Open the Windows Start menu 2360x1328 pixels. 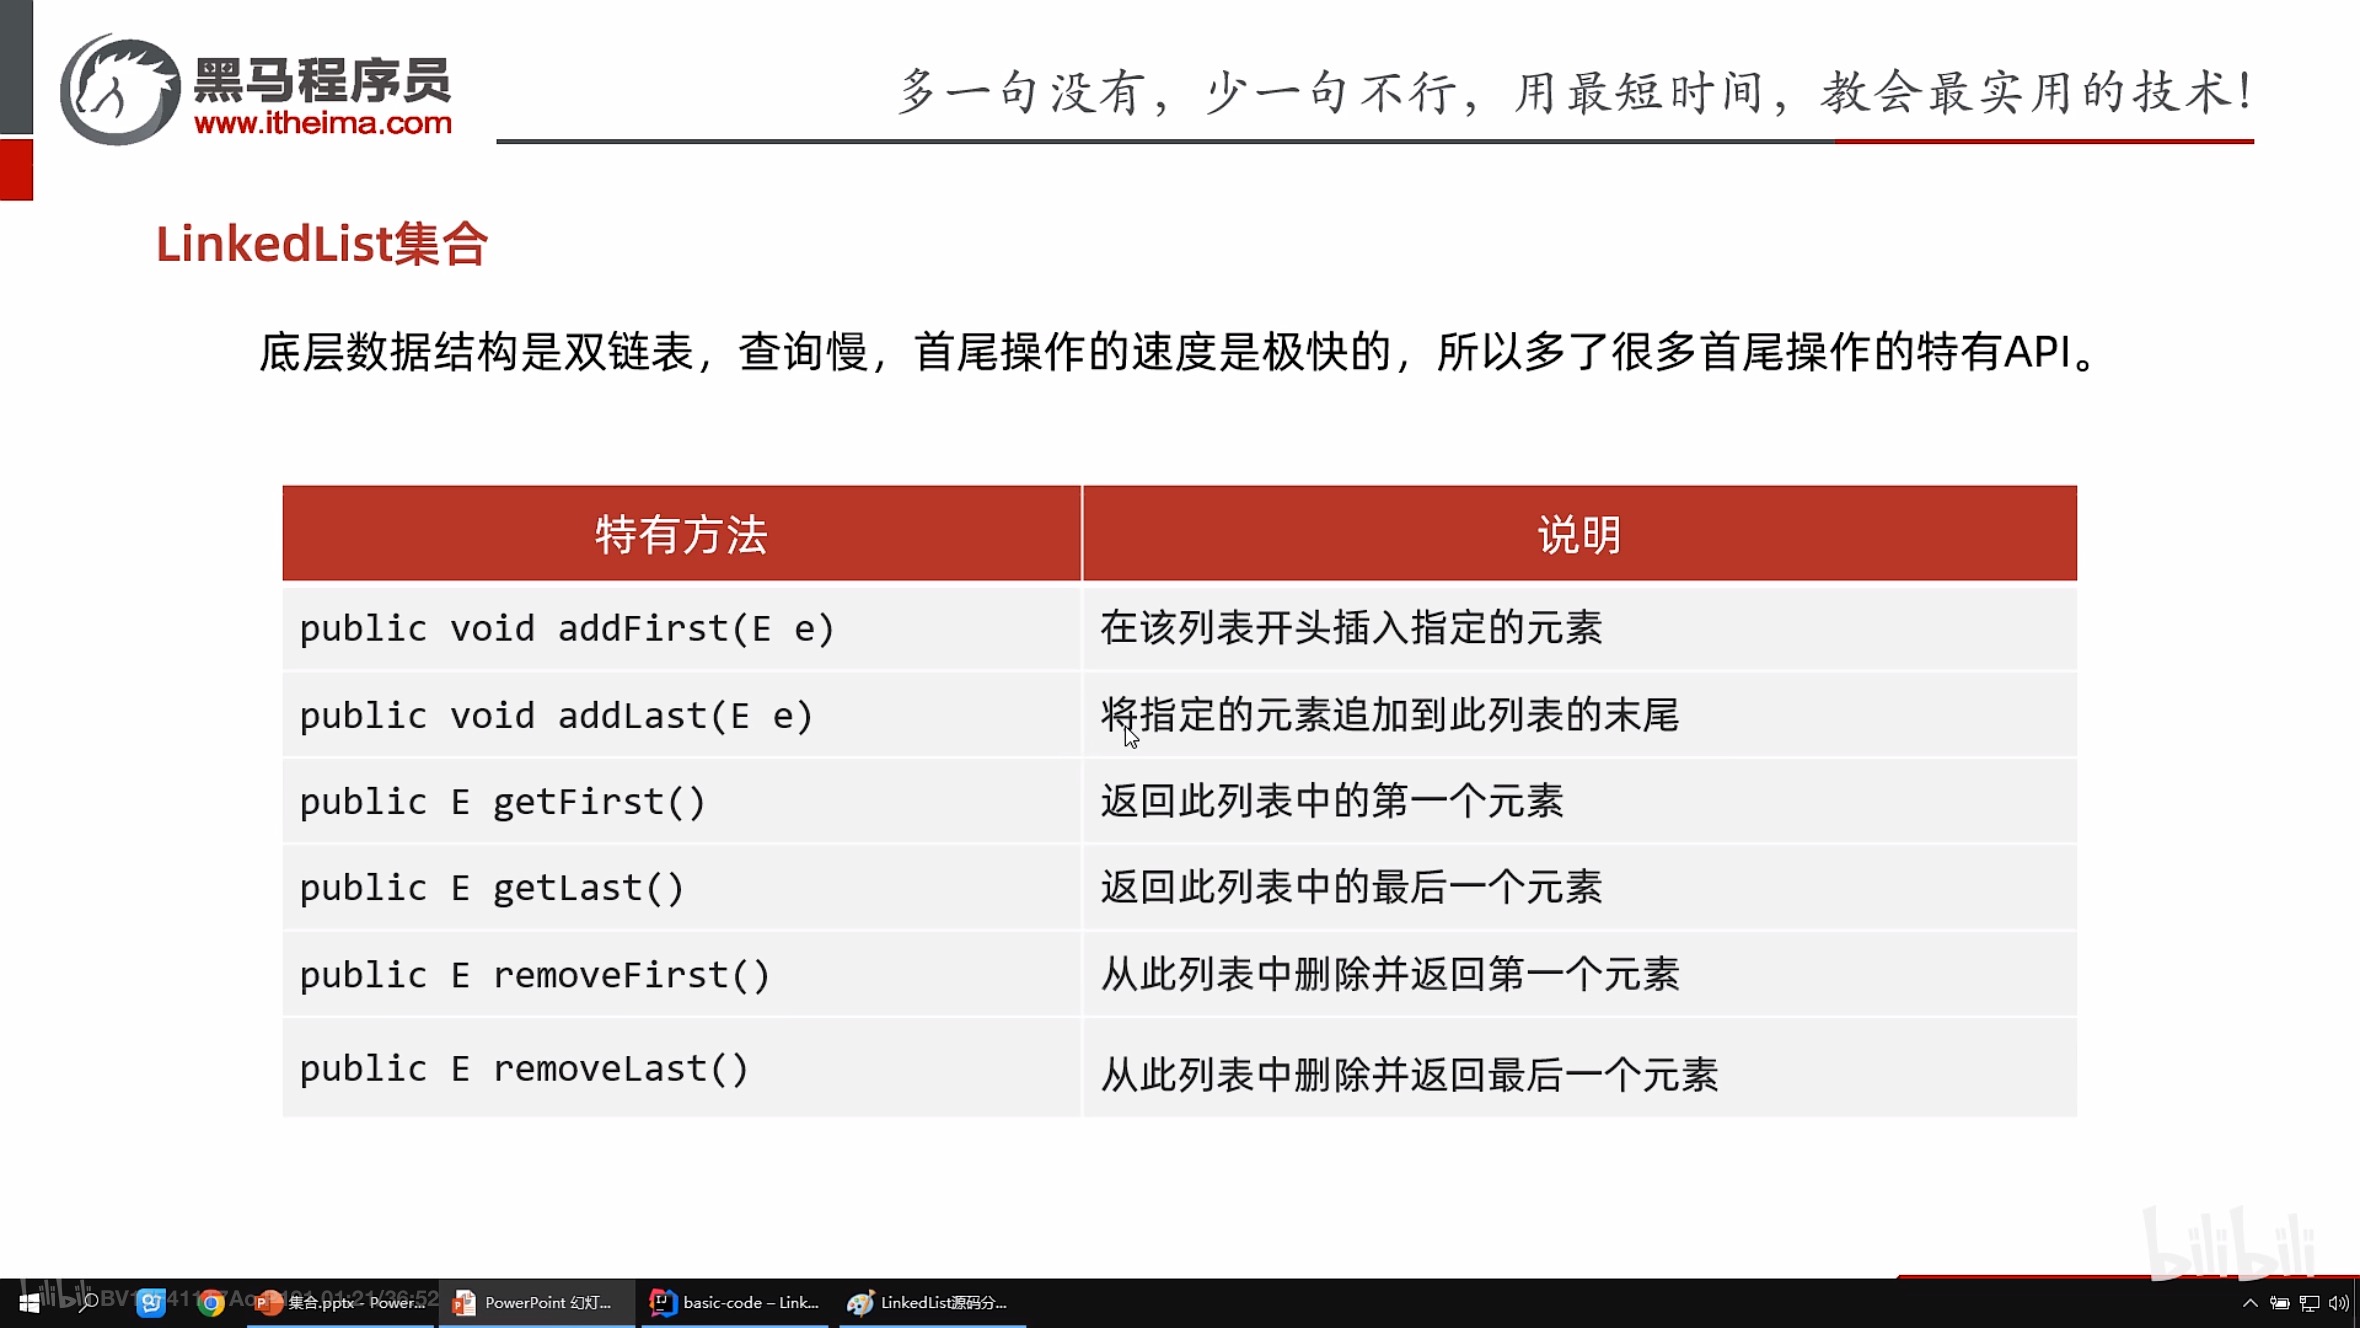point(28,1303)
